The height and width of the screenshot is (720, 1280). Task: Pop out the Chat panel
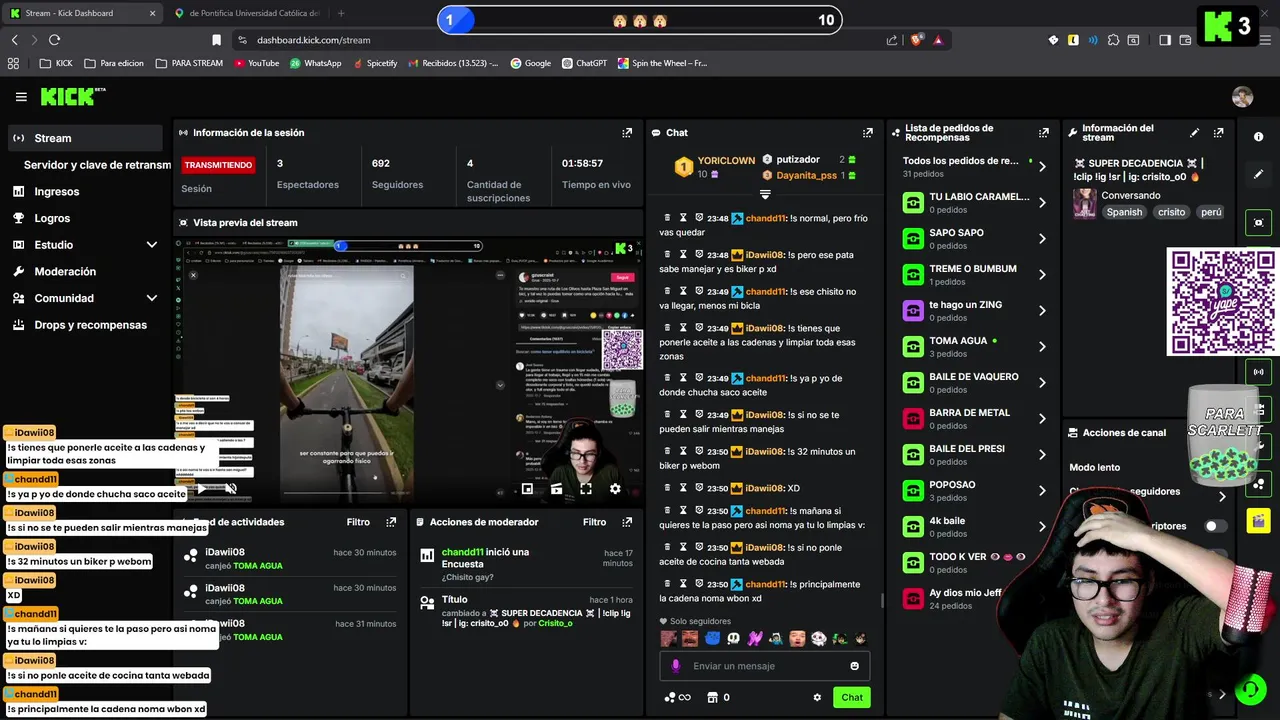(x=867, y=132)
